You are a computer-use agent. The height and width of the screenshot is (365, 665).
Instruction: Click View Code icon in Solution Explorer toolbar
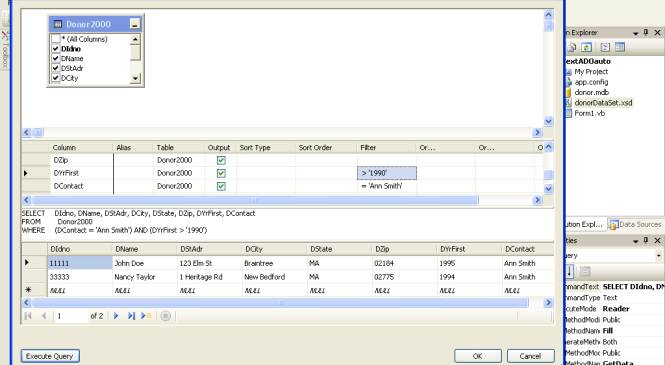[x=605, y=47]
